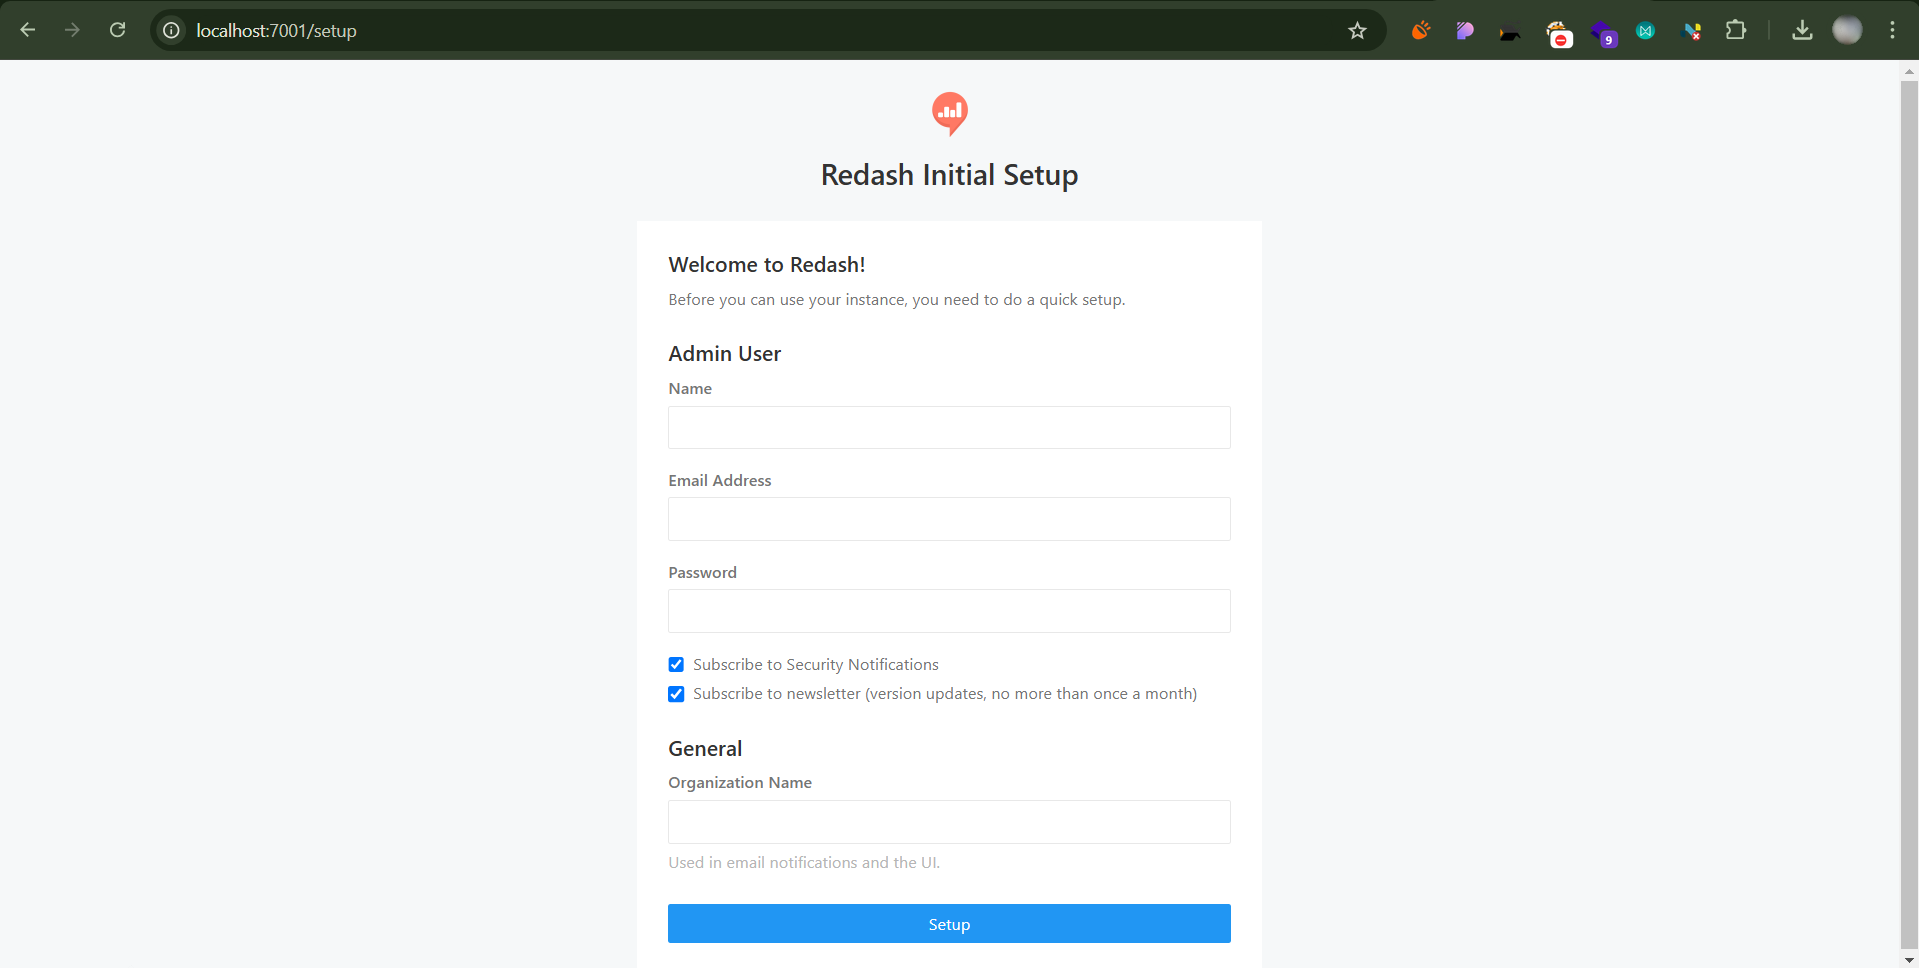Click the page scrollbar down arrow

1909,960
